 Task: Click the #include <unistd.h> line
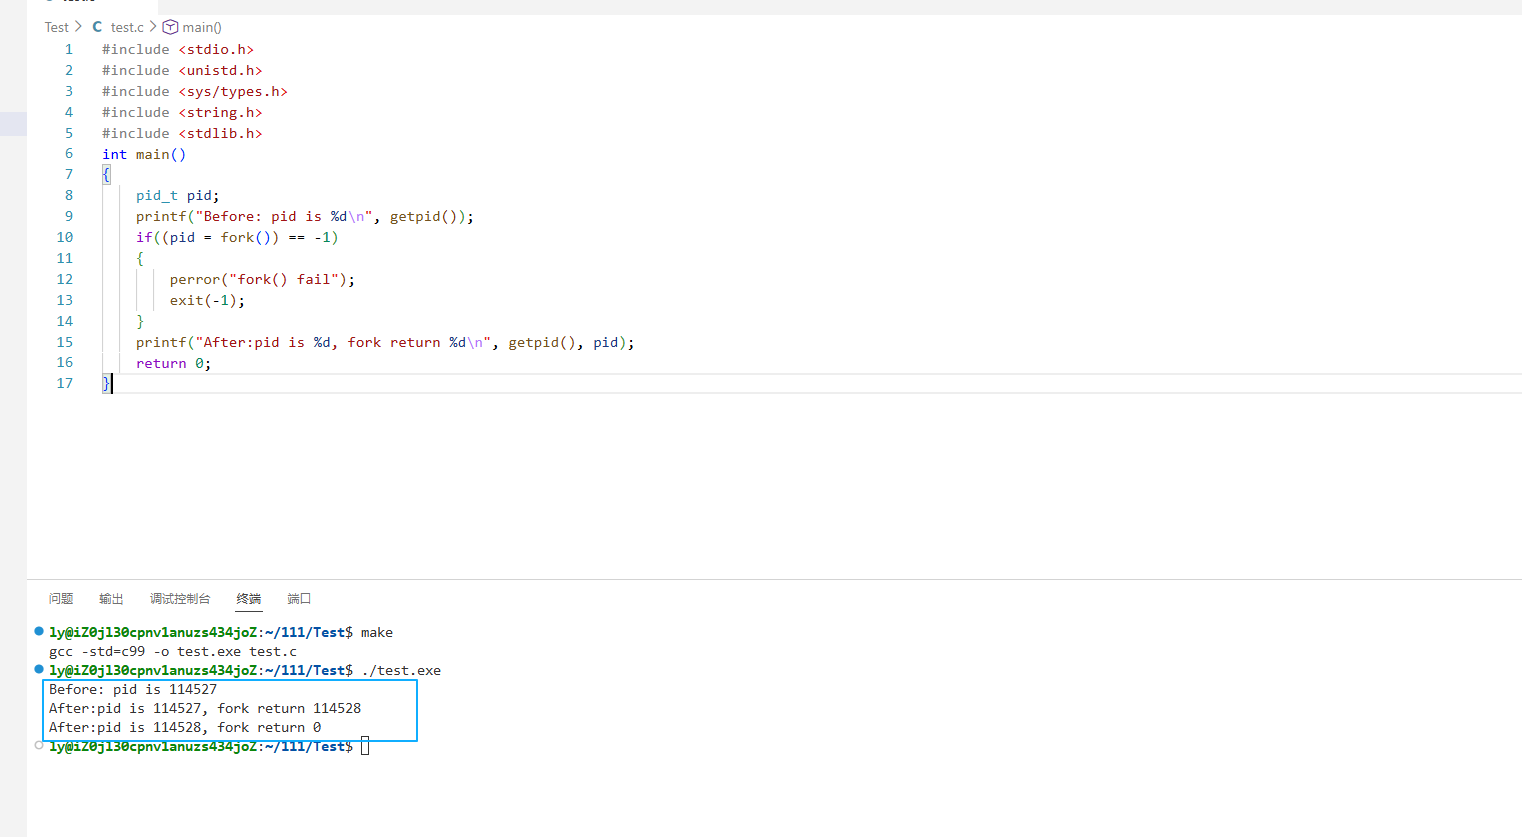click(x=182, y=70)
